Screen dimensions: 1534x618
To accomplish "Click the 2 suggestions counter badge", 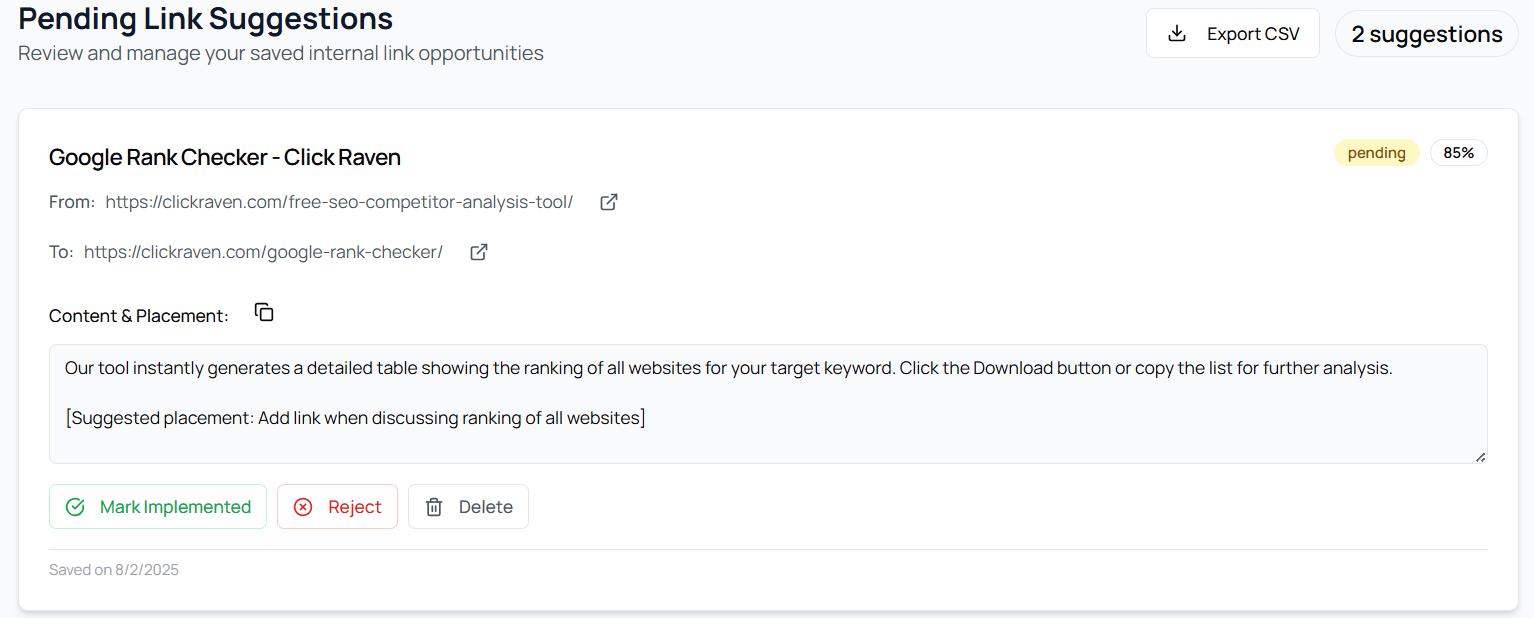I will pos(1427,34).
